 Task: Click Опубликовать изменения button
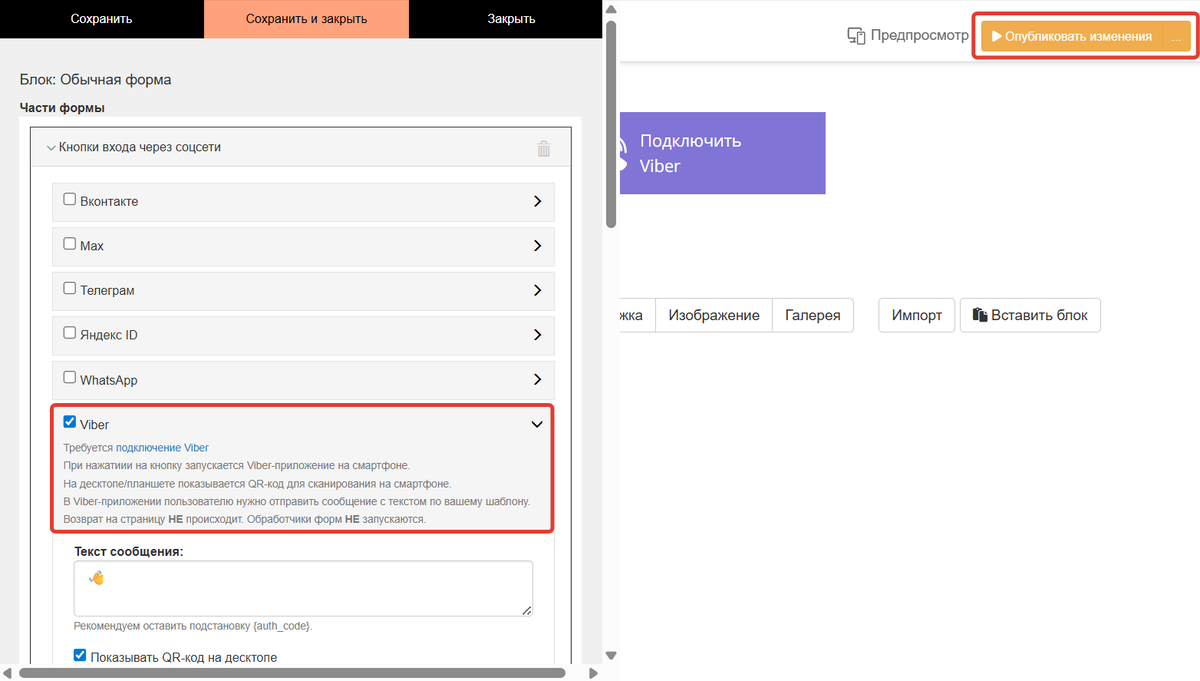[x=1072, y=37]
